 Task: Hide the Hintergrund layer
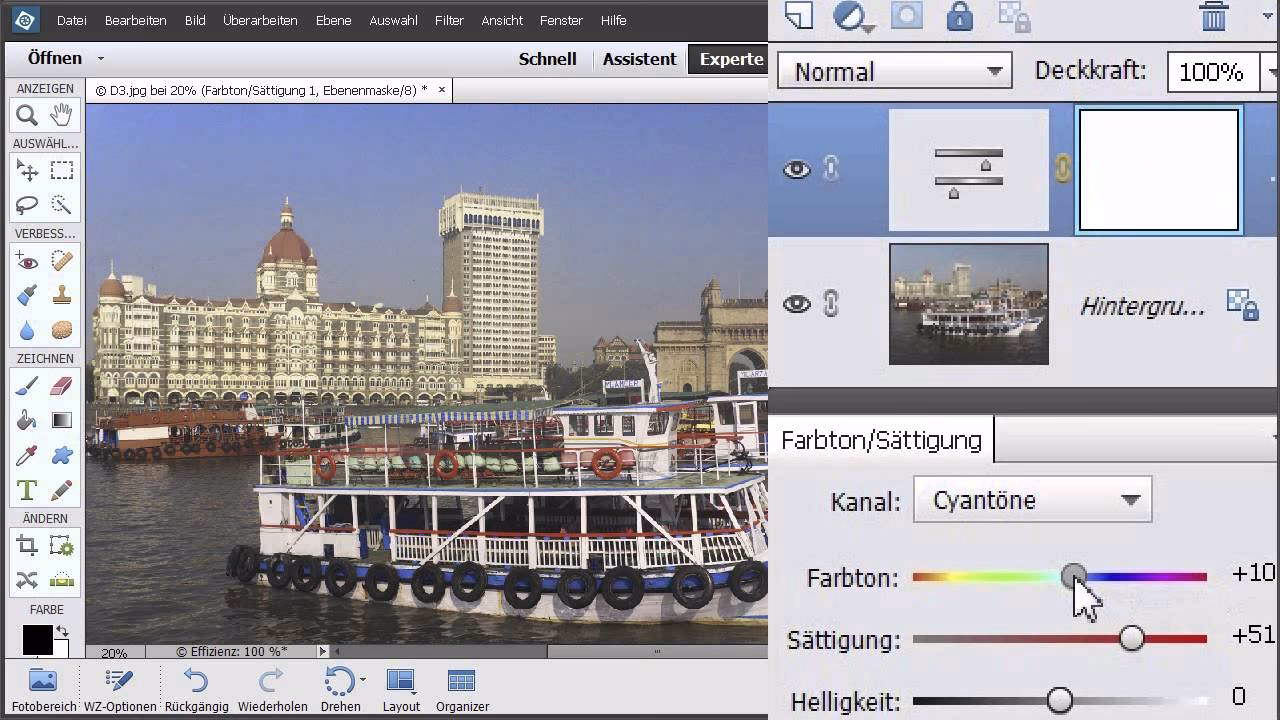(797, 303)
